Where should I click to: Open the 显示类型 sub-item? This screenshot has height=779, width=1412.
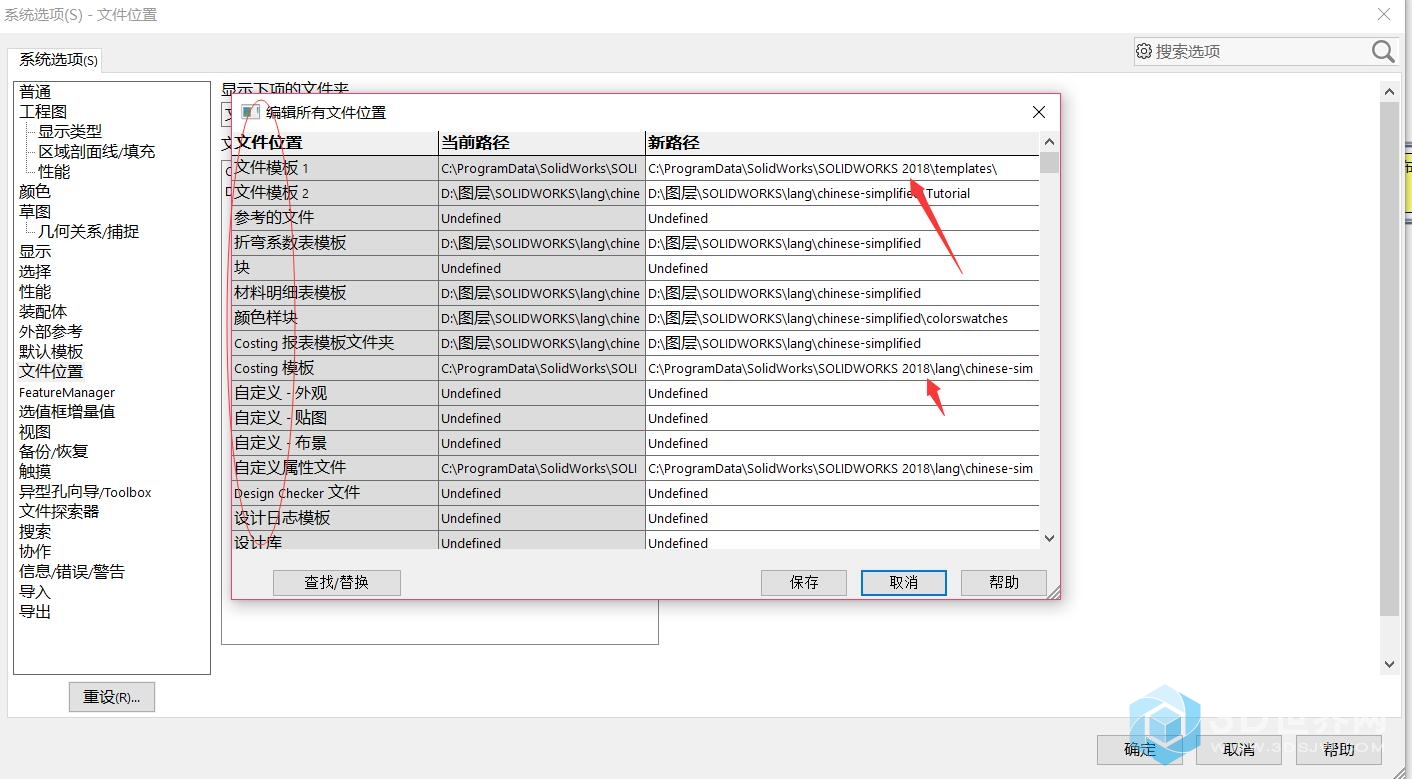70,132
